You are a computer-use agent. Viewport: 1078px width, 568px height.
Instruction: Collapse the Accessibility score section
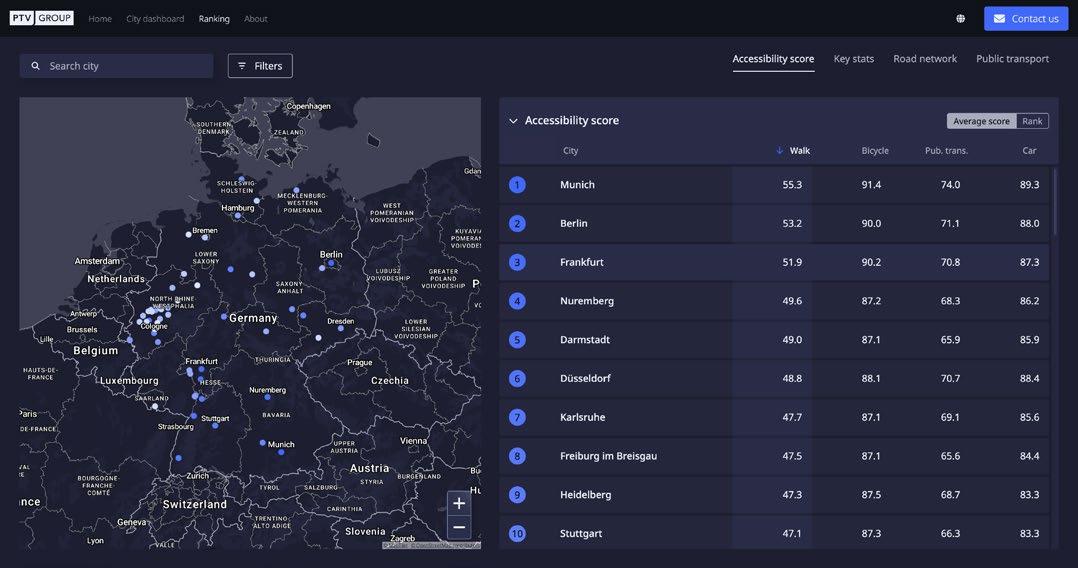click(x=514, y=121)
